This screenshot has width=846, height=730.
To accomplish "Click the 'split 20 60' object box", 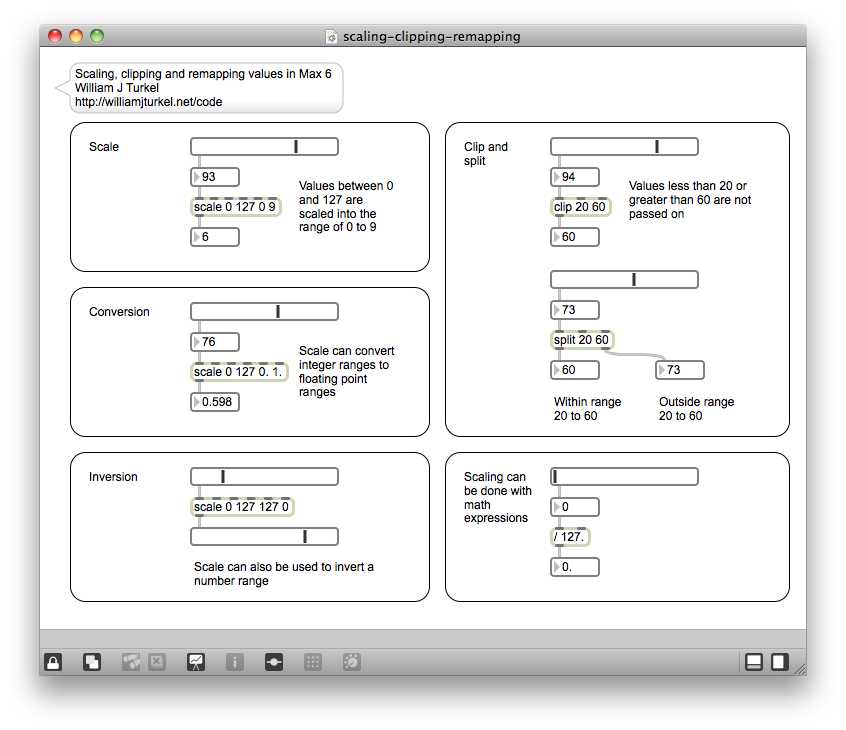I will pyautogui.click(x=581, y=340).
